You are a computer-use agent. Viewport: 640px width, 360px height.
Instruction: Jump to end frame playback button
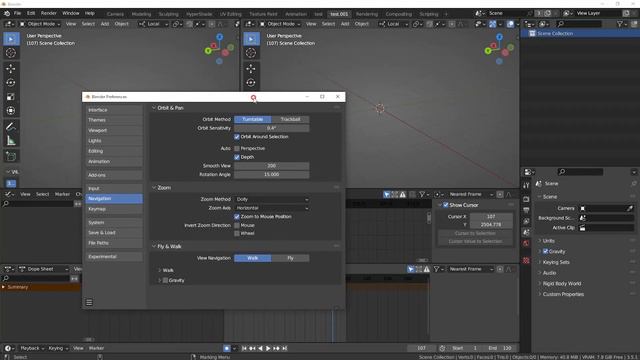[284, 348]
